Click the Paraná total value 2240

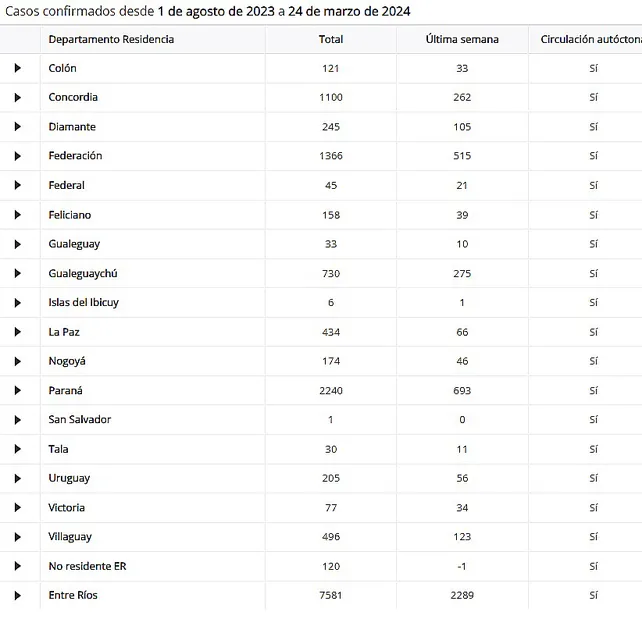331,390
